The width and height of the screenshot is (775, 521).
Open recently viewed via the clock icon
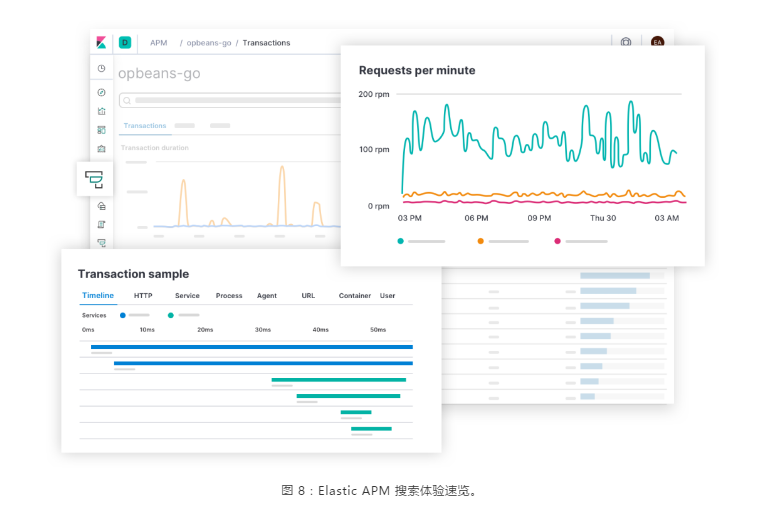pos(101,68)
